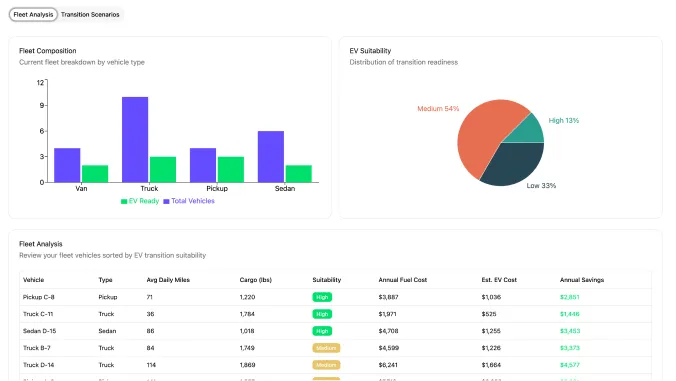Select the Pickup C-8 vehicle row
This screenshot has height=381, width=676.
(335, 297)
